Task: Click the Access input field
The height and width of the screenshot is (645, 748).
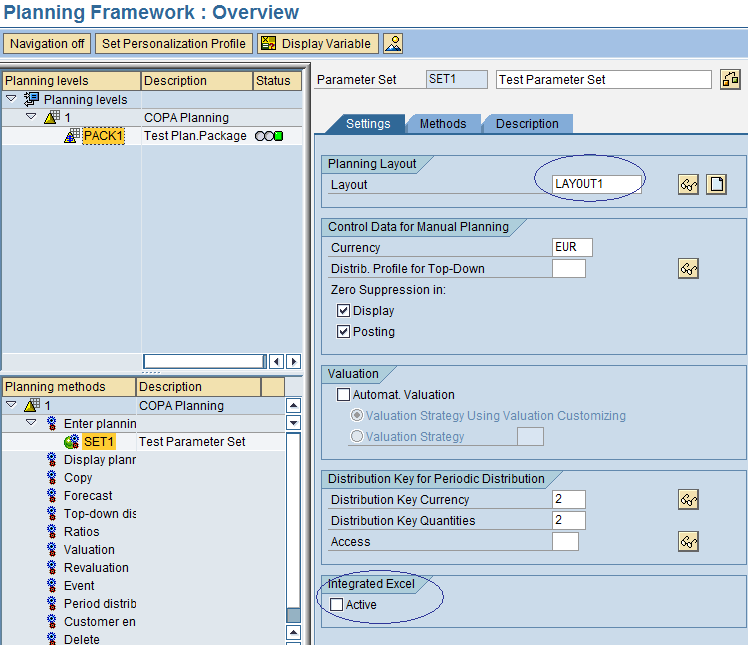Action: point(565,541)
